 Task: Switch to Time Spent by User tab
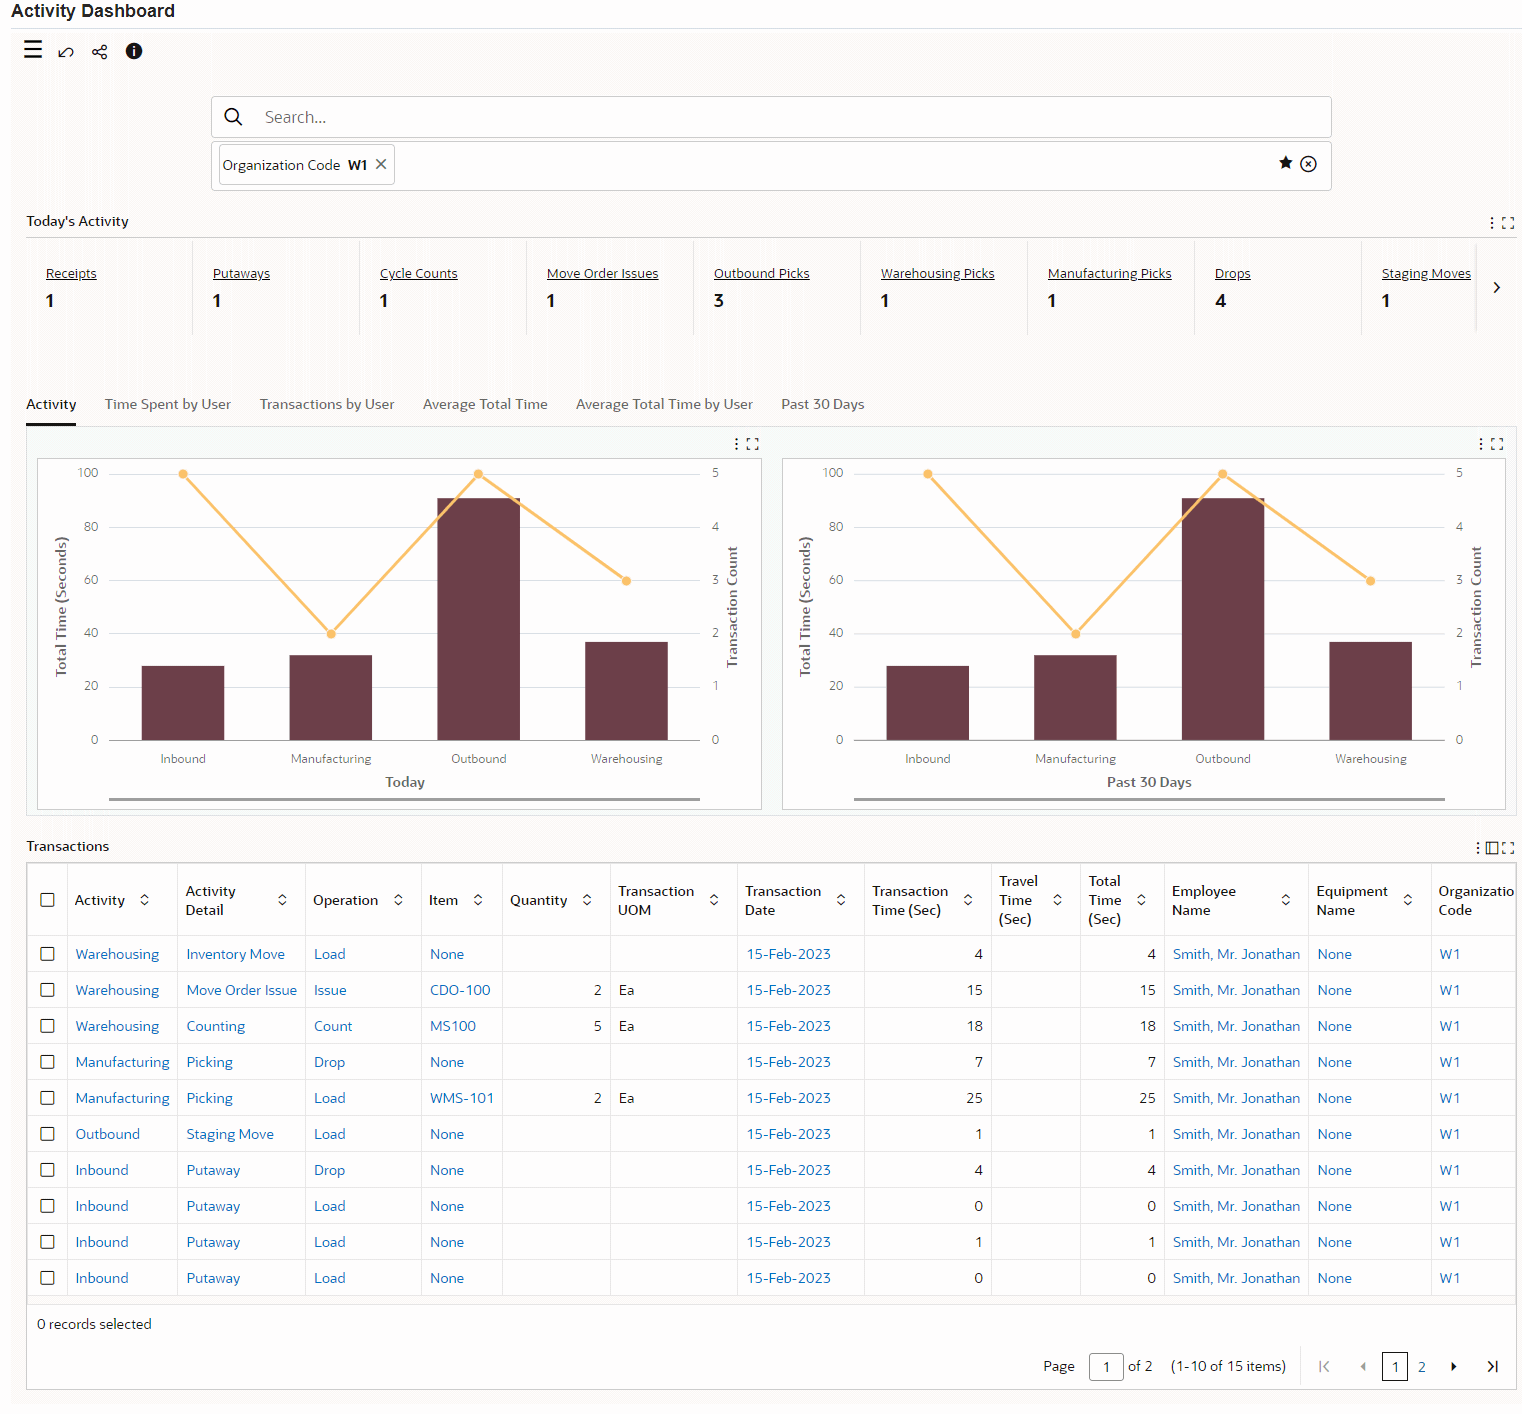pos(168,404)
